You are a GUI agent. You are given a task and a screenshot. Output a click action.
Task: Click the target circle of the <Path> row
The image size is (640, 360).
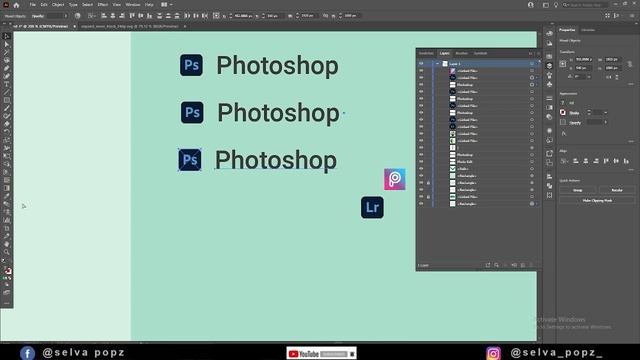tap(532, 169)
